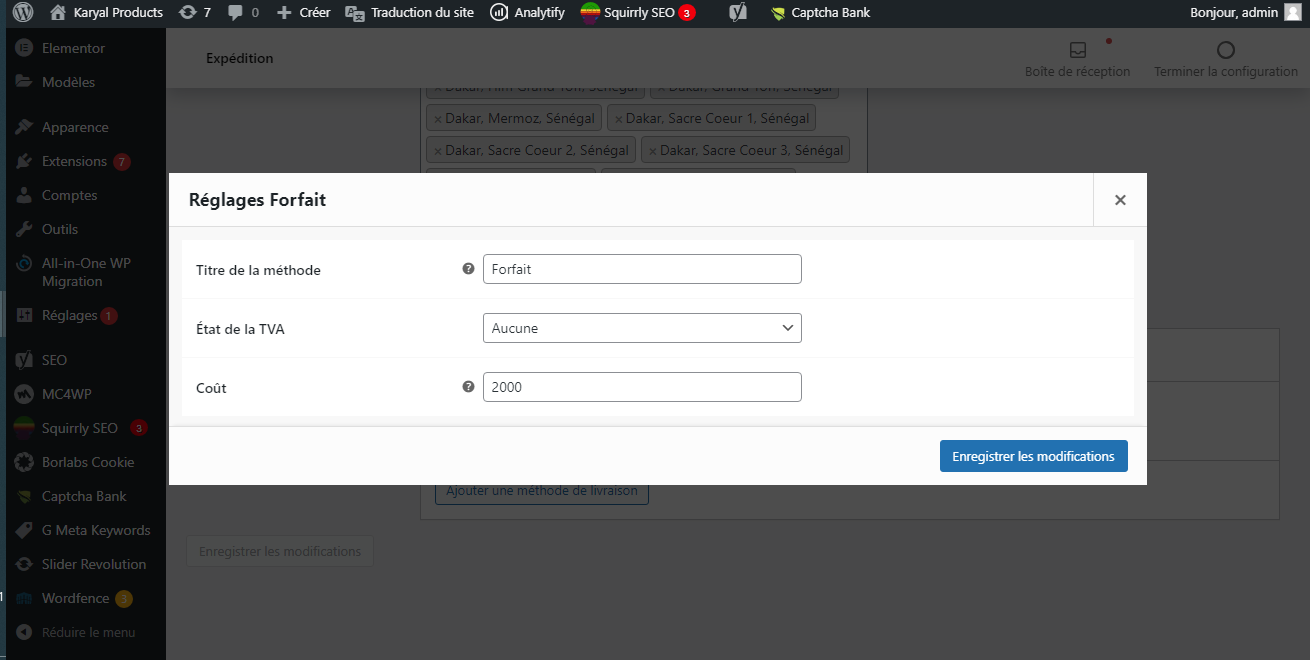
Task: Click the Réglages Forfait dialog heading
Action: pyautogui.click(x=258, y=200)
